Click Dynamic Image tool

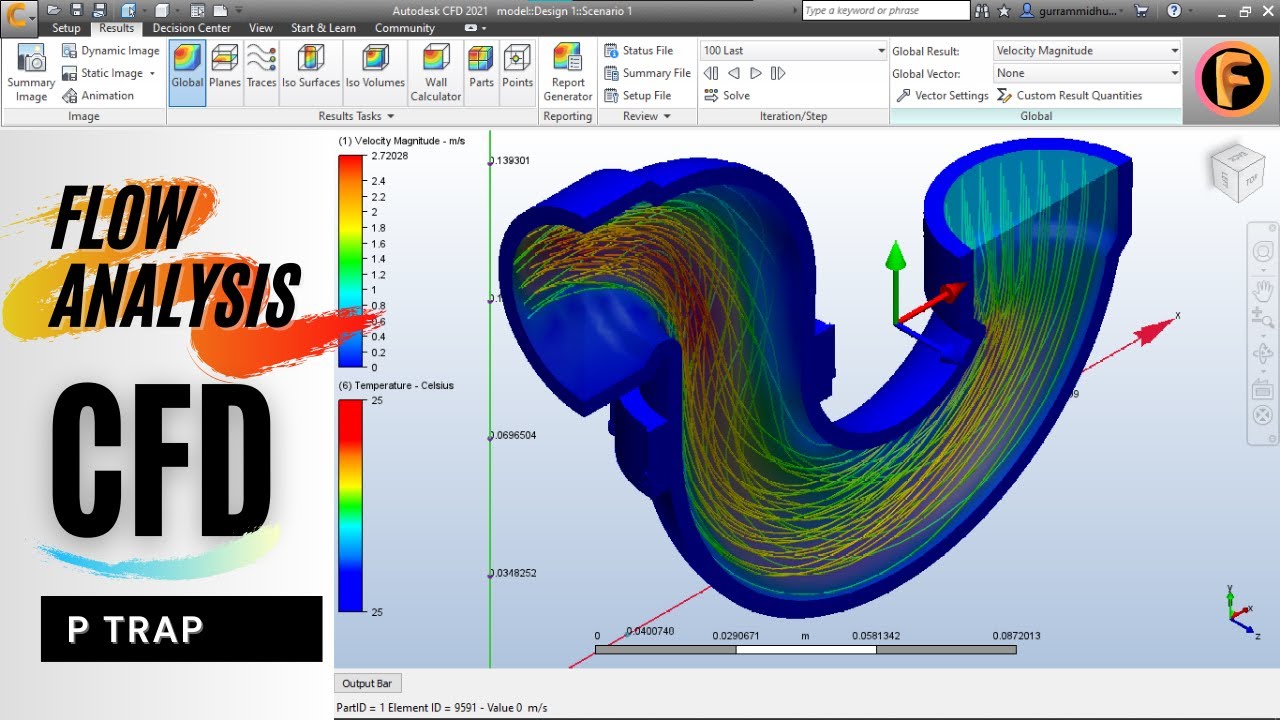click(x=111, y=50)
